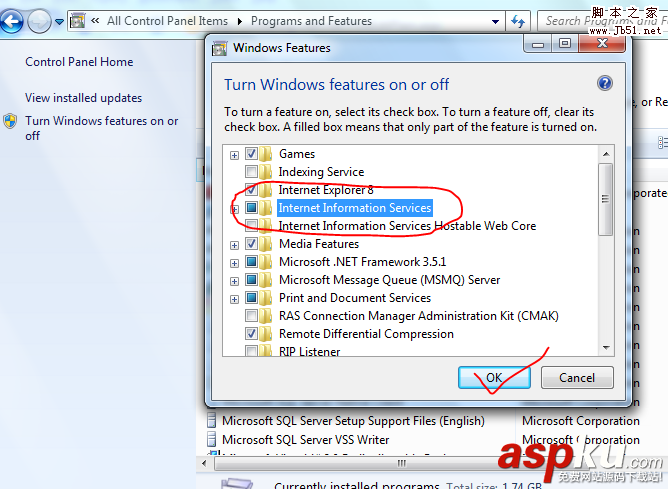Select Microsoft SQL Server VSS Writer entry
The image size is (668, 489).
pos(305,440)
